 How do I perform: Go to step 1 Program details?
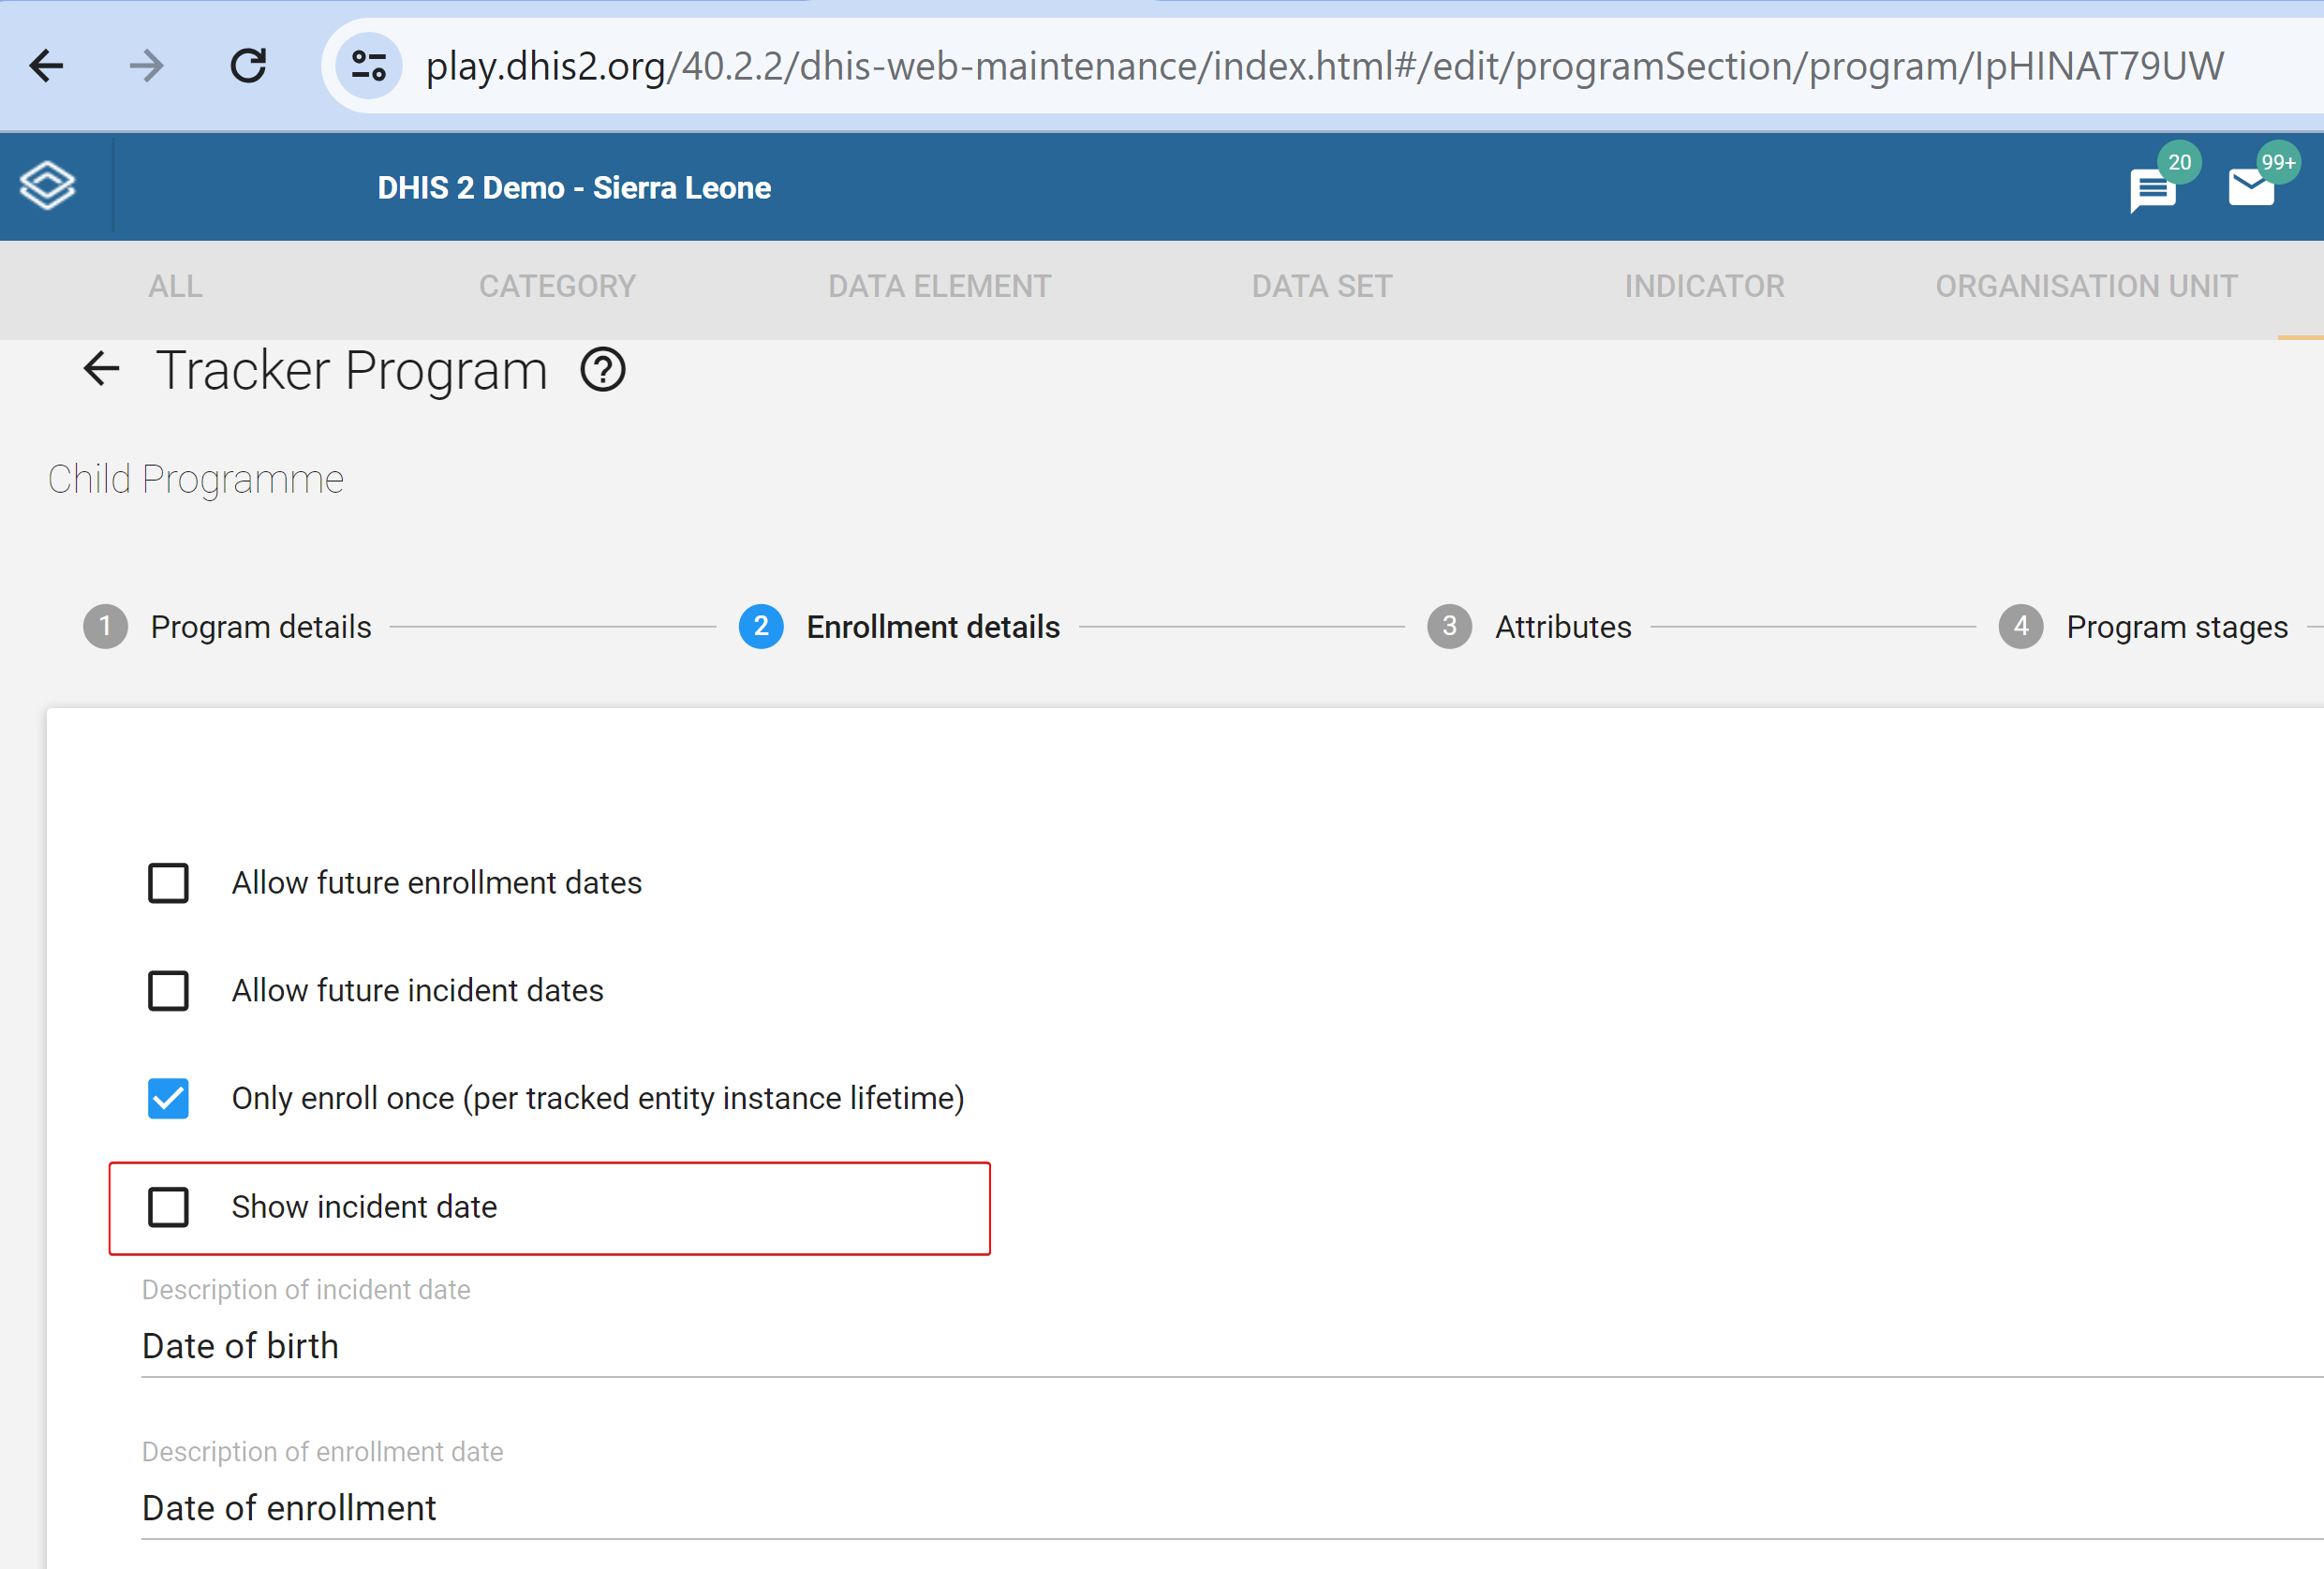click(x=227, y=627)
